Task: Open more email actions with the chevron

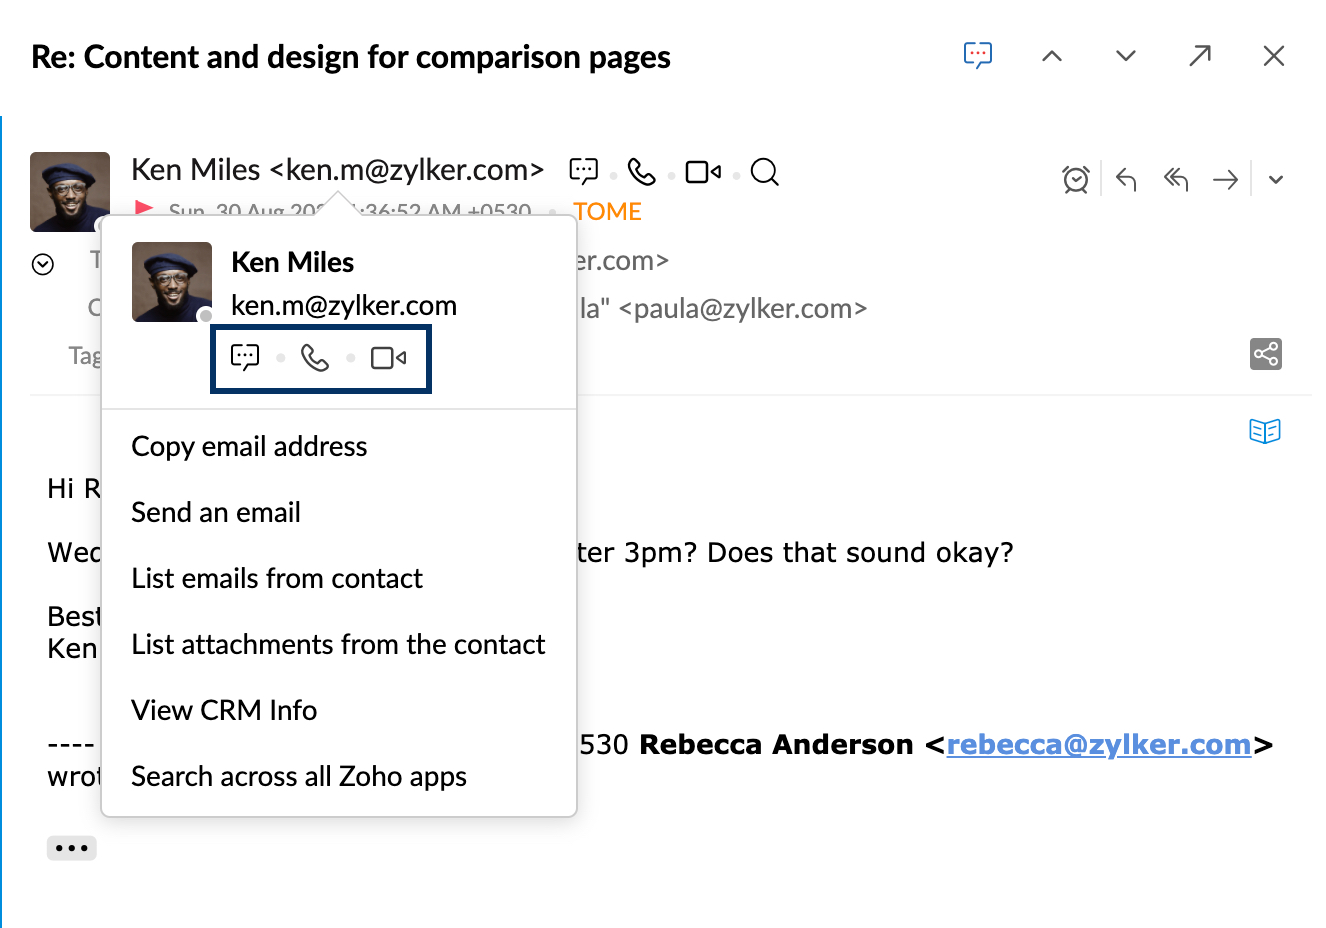Action: (x=1276, y=179)
